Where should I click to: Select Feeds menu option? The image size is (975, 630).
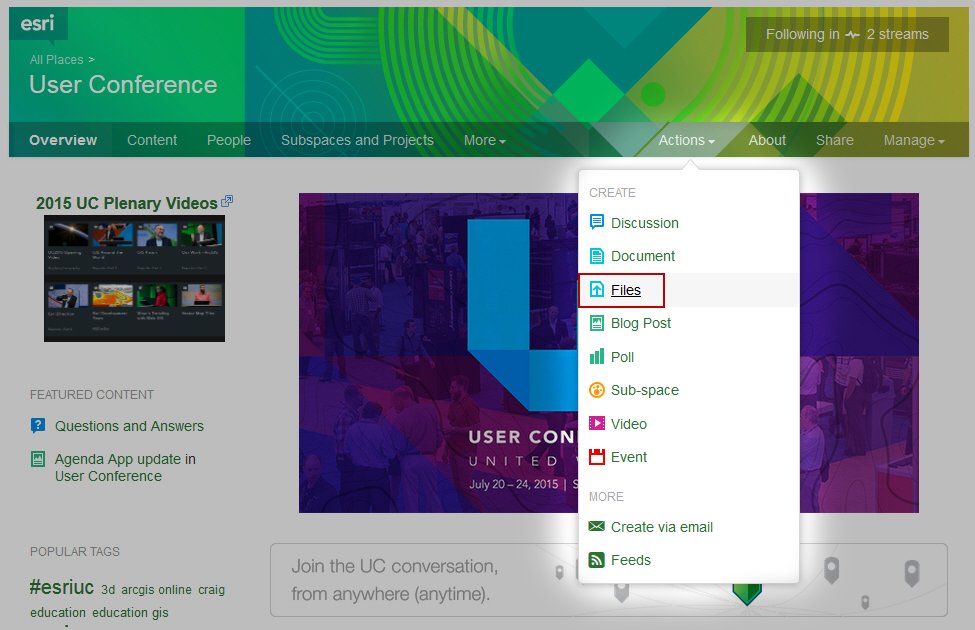tap(688, 560)
